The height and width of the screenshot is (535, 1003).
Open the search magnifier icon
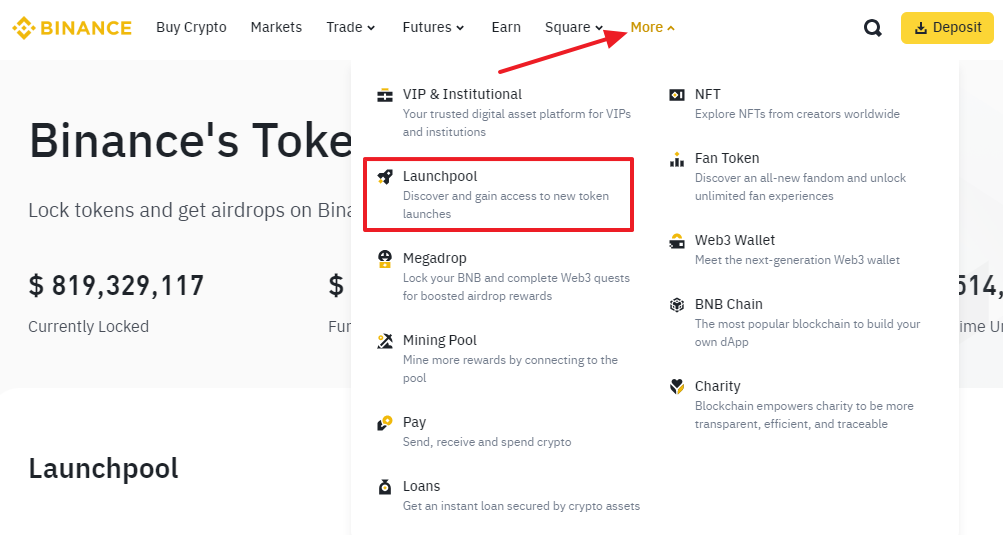tap(873, 28)
